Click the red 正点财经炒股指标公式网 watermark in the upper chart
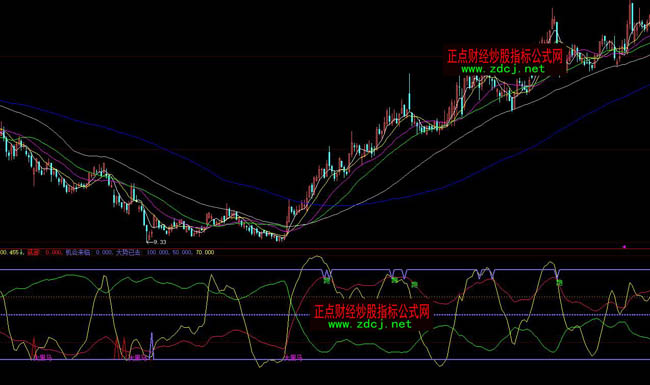This screenshot has width=650, height=385. click(x=504, y=56)
